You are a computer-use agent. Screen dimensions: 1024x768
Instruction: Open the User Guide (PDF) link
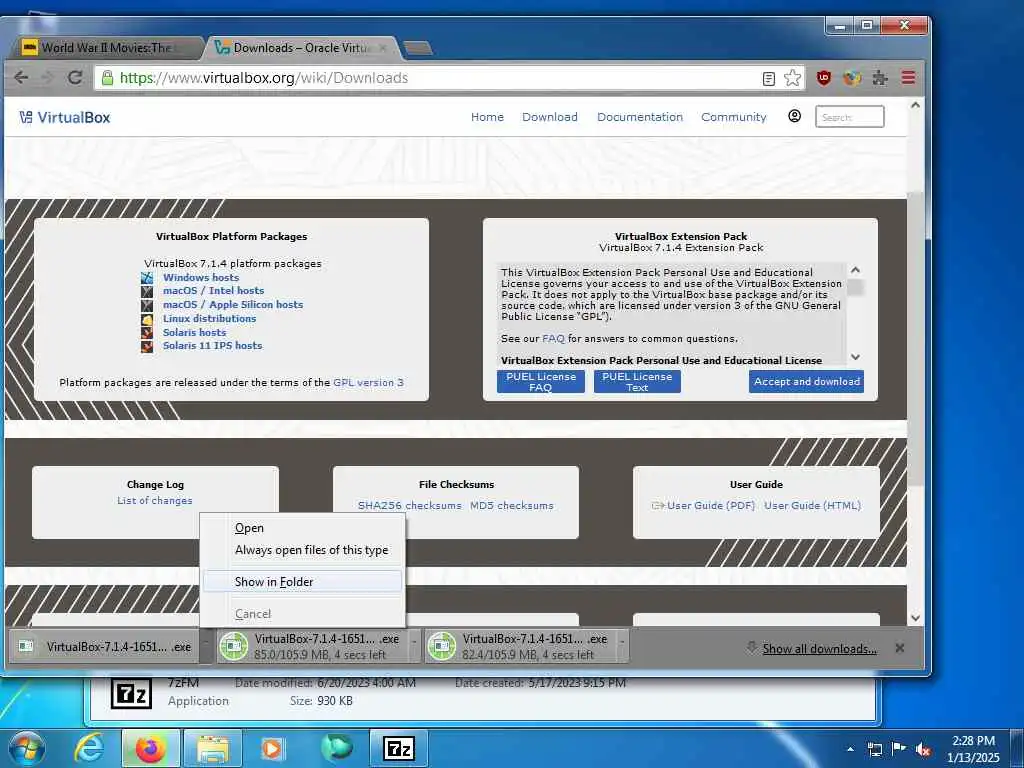click(x=711, y=505)
